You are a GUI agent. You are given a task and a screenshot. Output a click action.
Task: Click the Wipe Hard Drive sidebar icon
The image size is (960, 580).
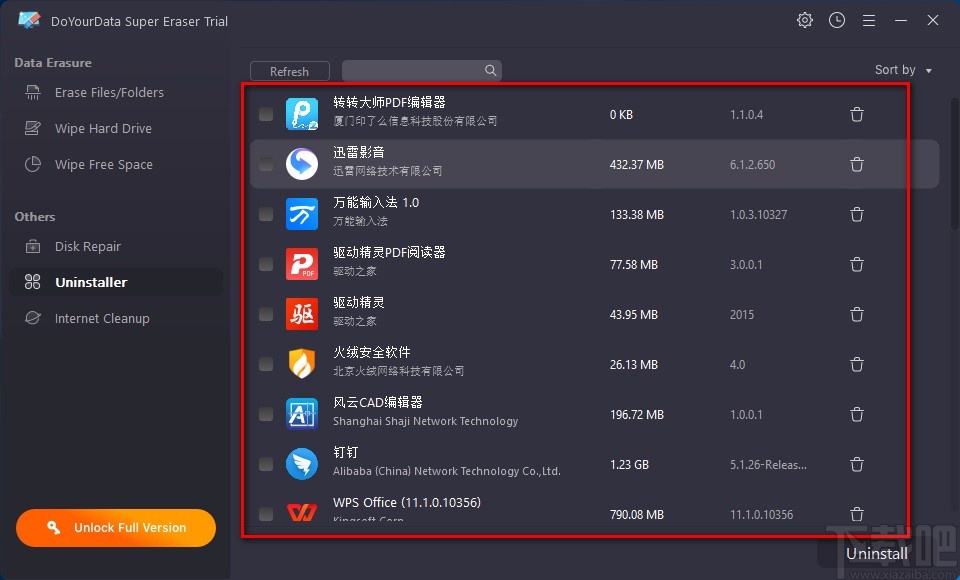pos(31,128)
